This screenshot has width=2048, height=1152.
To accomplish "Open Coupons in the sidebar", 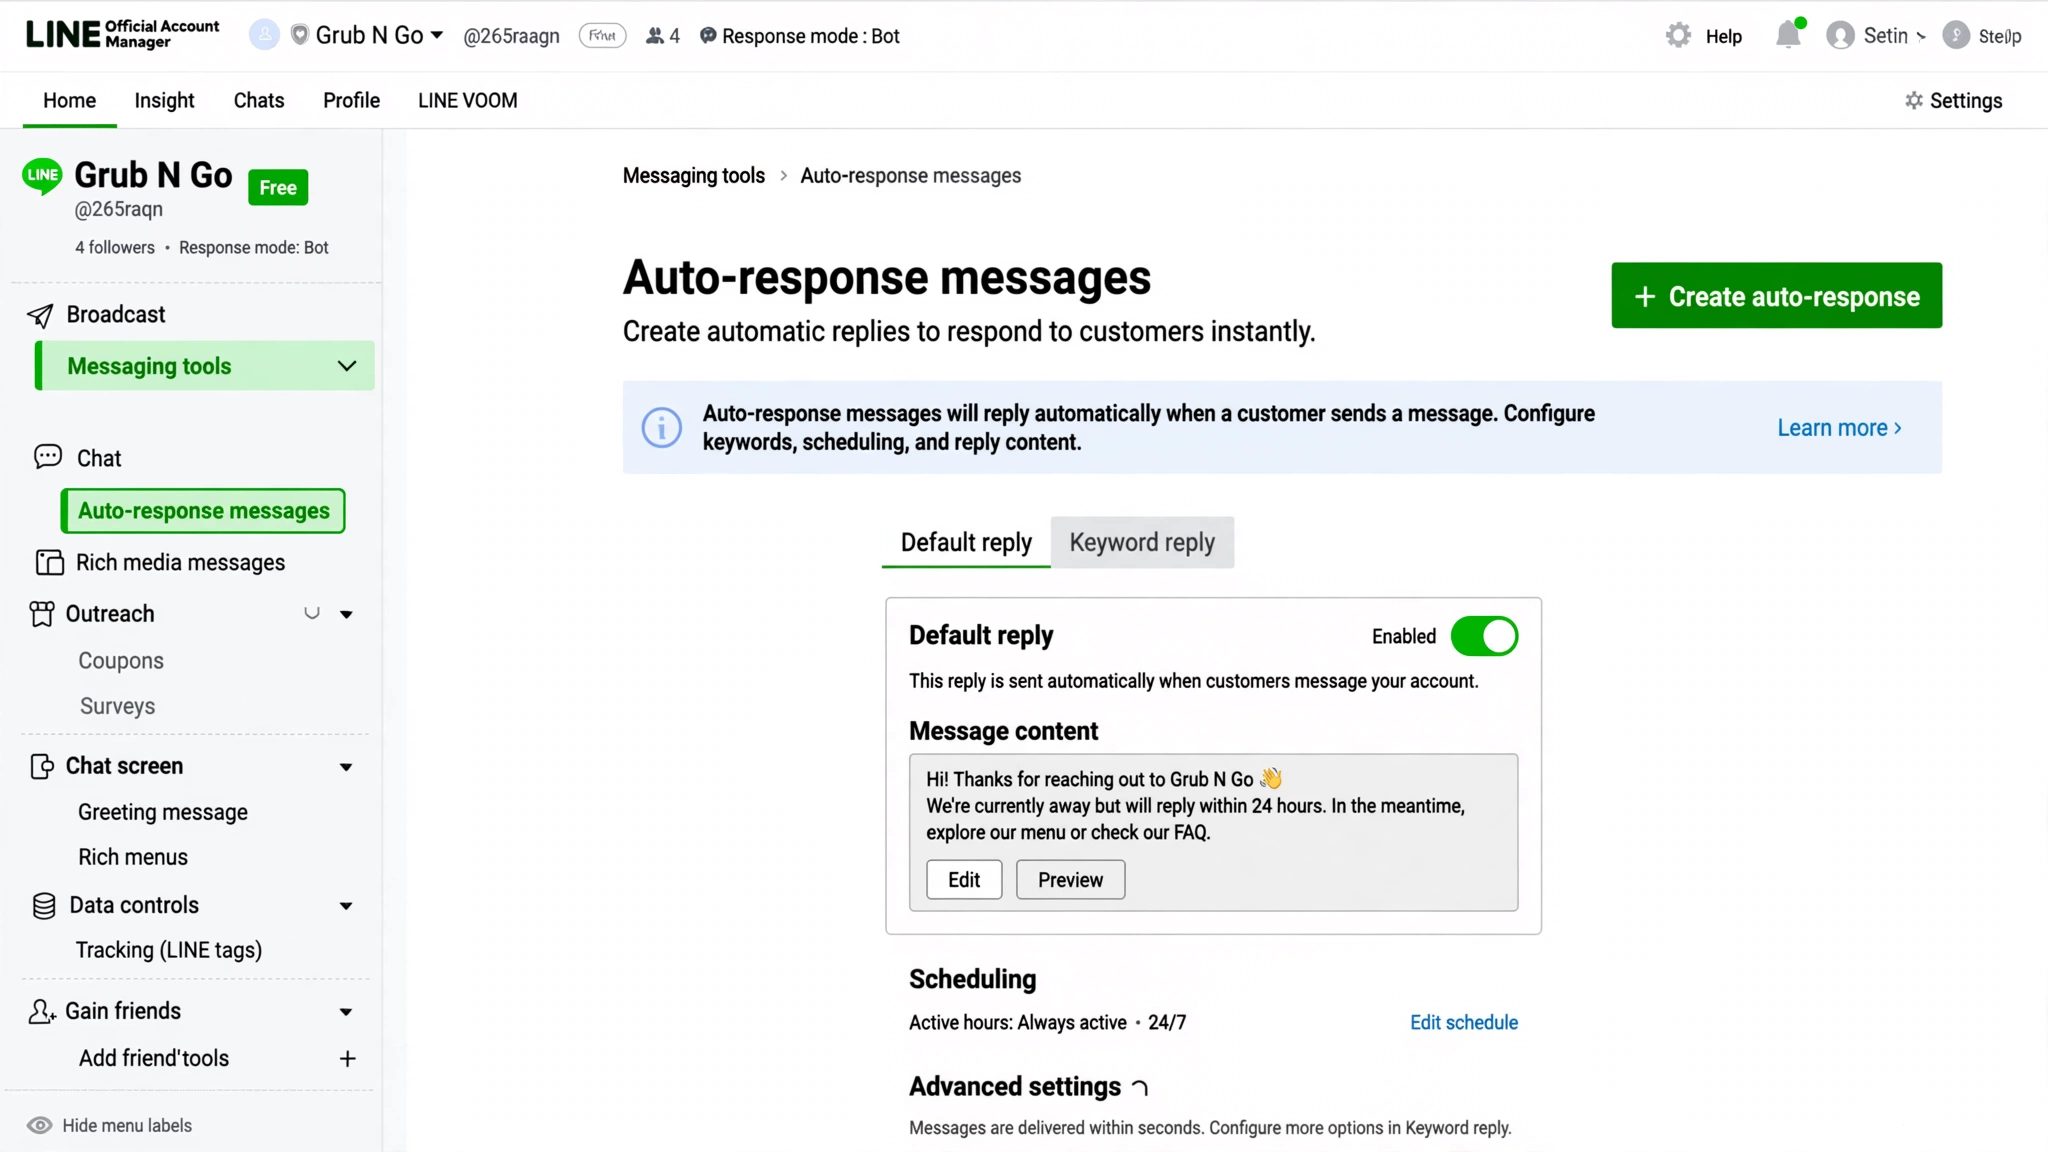I will pyautogui.click(x=121, y=661).
